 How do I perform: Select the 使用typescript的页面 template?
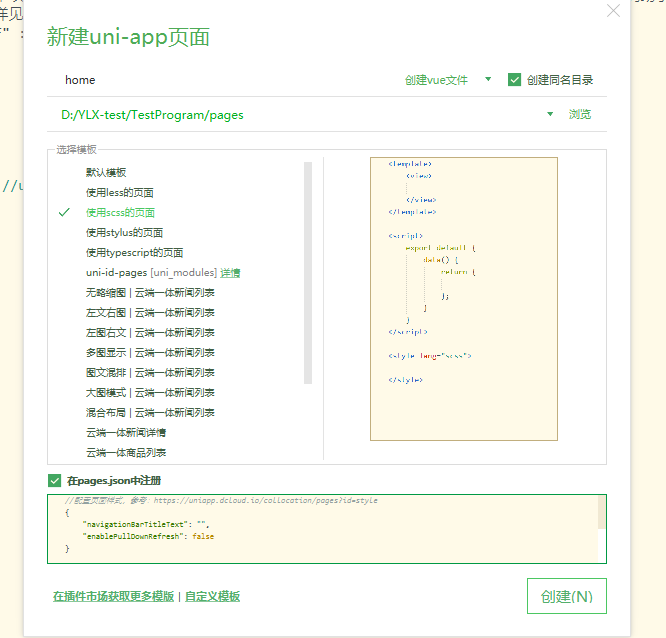point(134,252)
